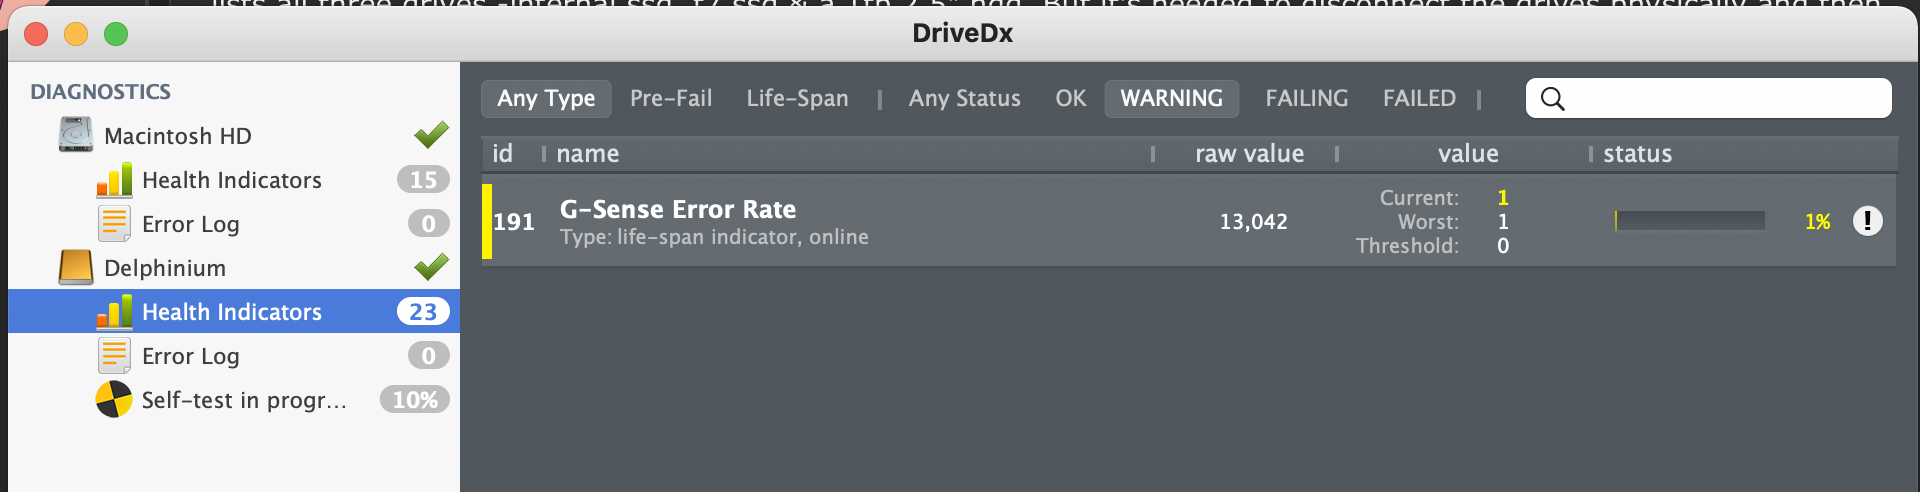Click in the search input field

1708,98
